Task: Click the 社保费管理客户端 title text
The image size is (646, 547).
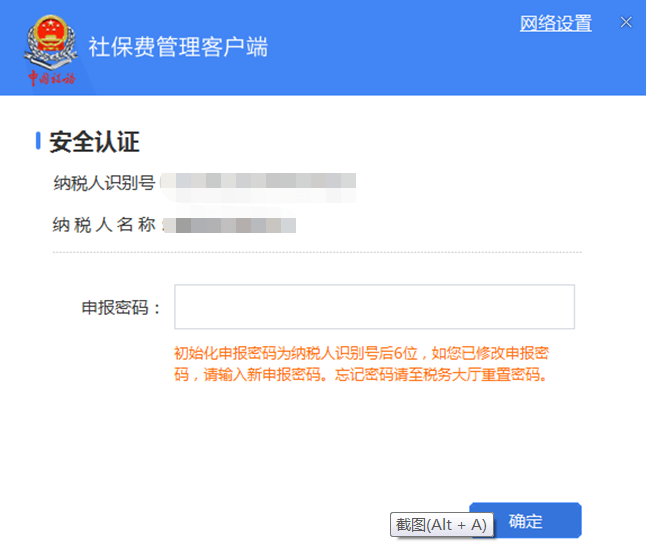Action: point(178,47)
